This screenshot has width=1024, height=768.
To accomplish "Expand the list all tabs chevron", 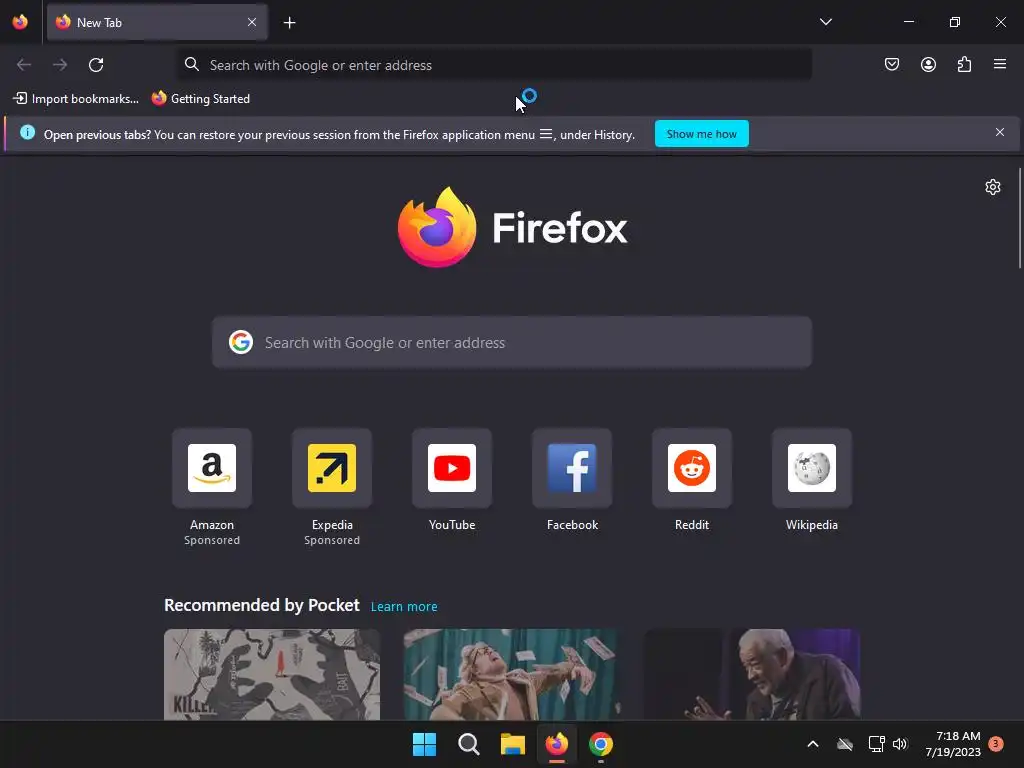I will pyautogui.click(x=825, y=22).
